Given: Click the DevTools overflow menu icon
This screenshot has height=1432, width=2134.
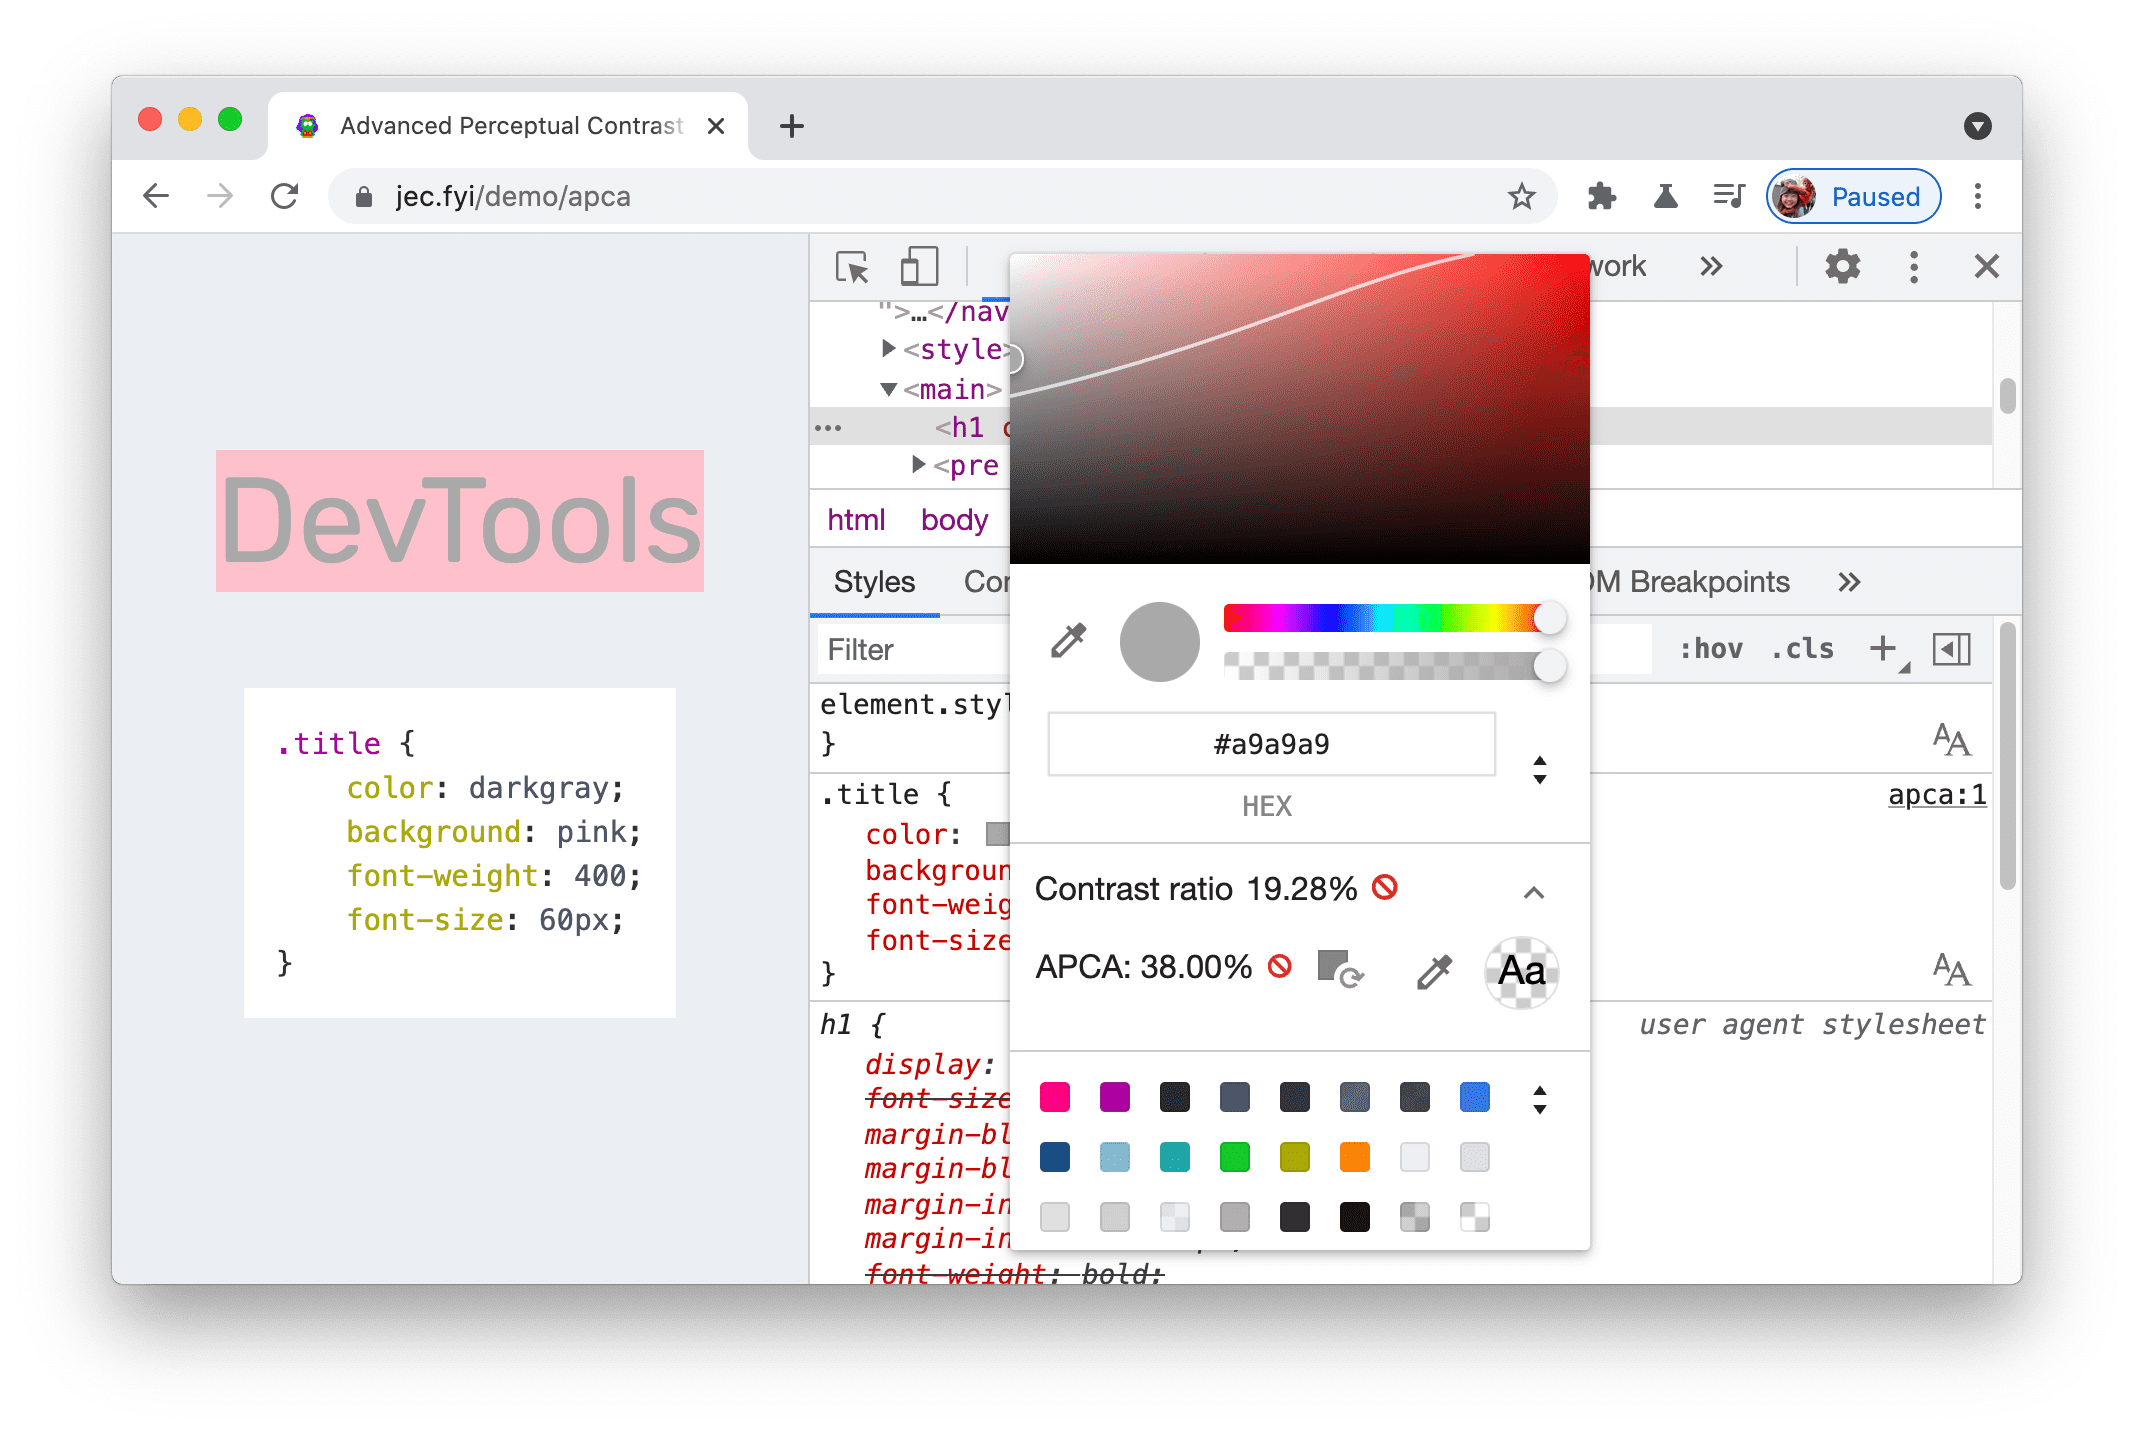Looking at the screenshot, I should [x=1918, y=265].
